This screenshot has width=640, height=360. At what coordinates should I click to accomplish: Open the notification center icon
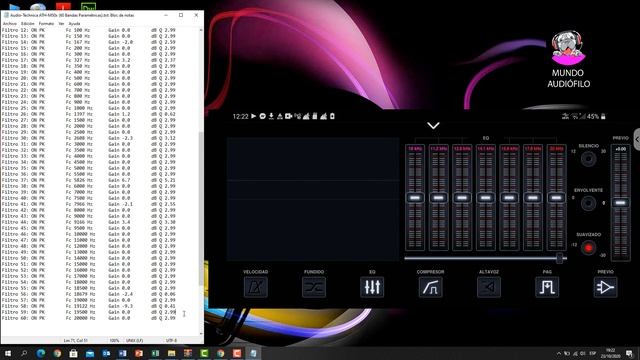629,353
